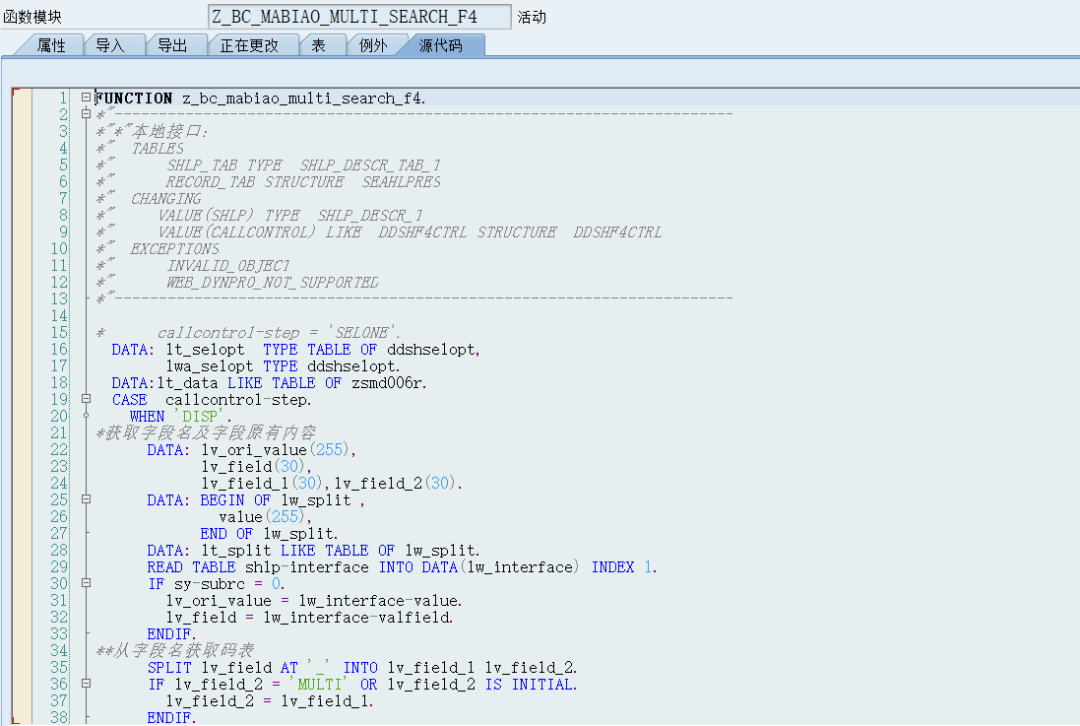Click the comment '从字段名获取码表' on line 34
The image size is (1080, 726).
coord(183,650)
